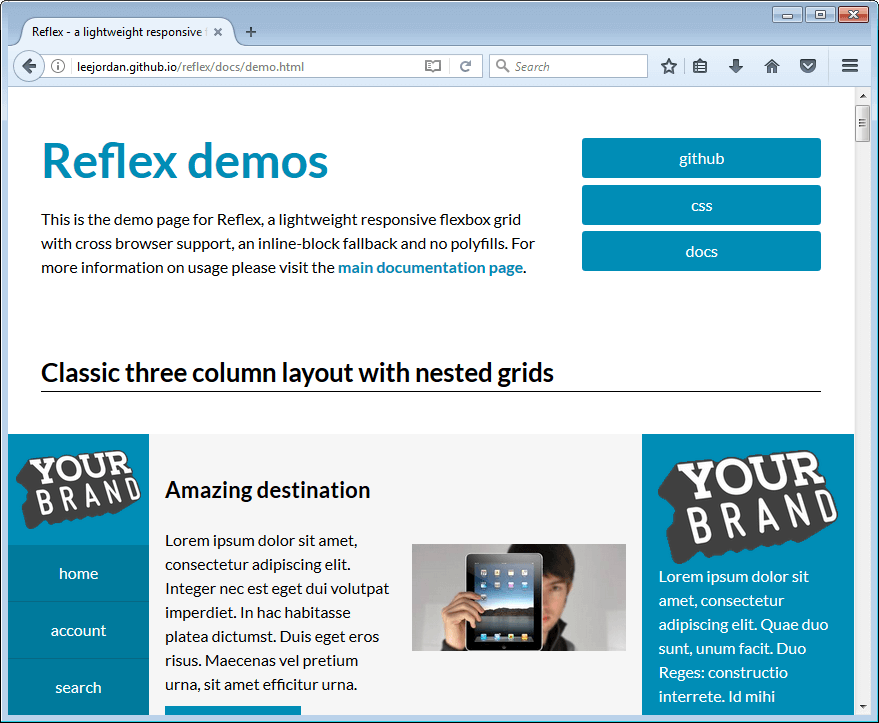Click the tablet photo thumbnail
This screenshot has height=723, width=879.
tap(518, 597)
